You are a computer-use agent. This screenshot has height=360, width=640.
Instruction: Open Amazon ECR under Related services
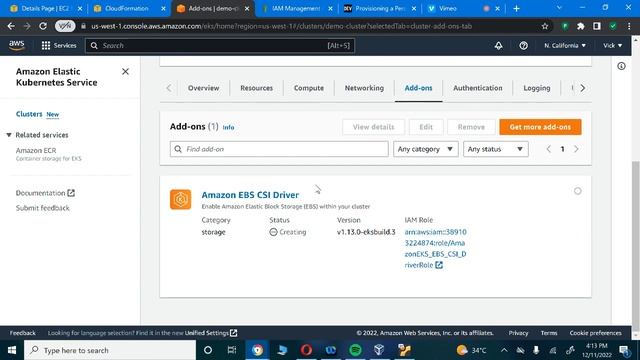[36, 150]
